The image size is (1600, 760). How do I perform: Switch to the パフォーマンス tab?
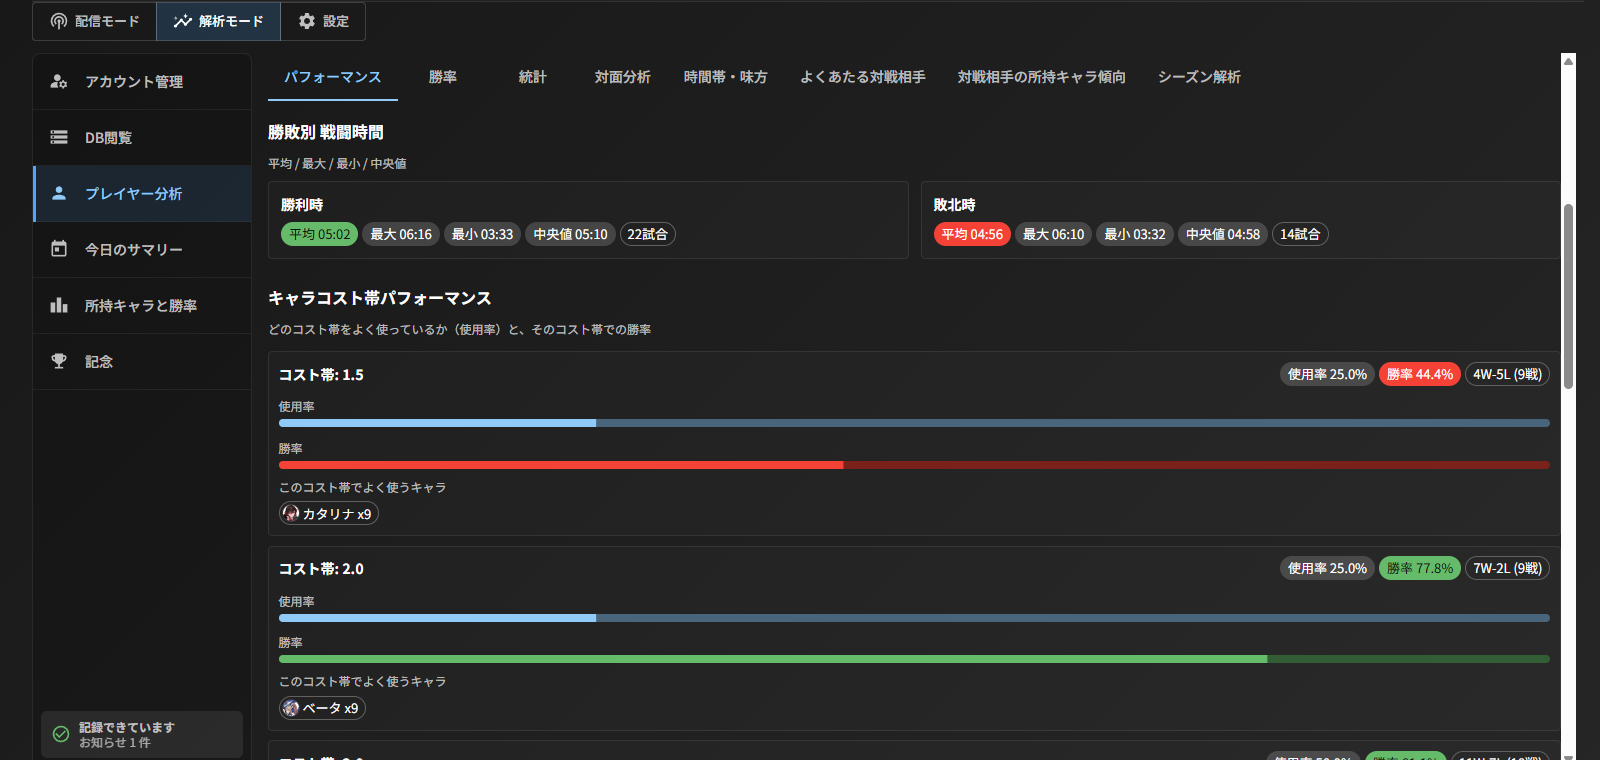(x=333, y=77)
